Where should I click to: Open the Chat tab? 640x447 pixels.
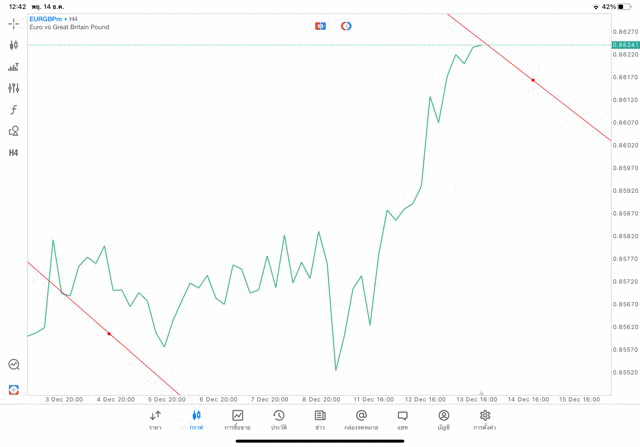pos(402,419)
